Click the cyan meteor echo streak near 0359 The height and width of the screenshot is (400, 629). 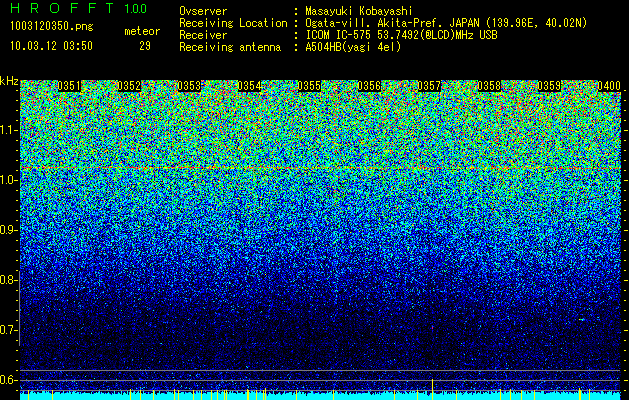(582, 320)
